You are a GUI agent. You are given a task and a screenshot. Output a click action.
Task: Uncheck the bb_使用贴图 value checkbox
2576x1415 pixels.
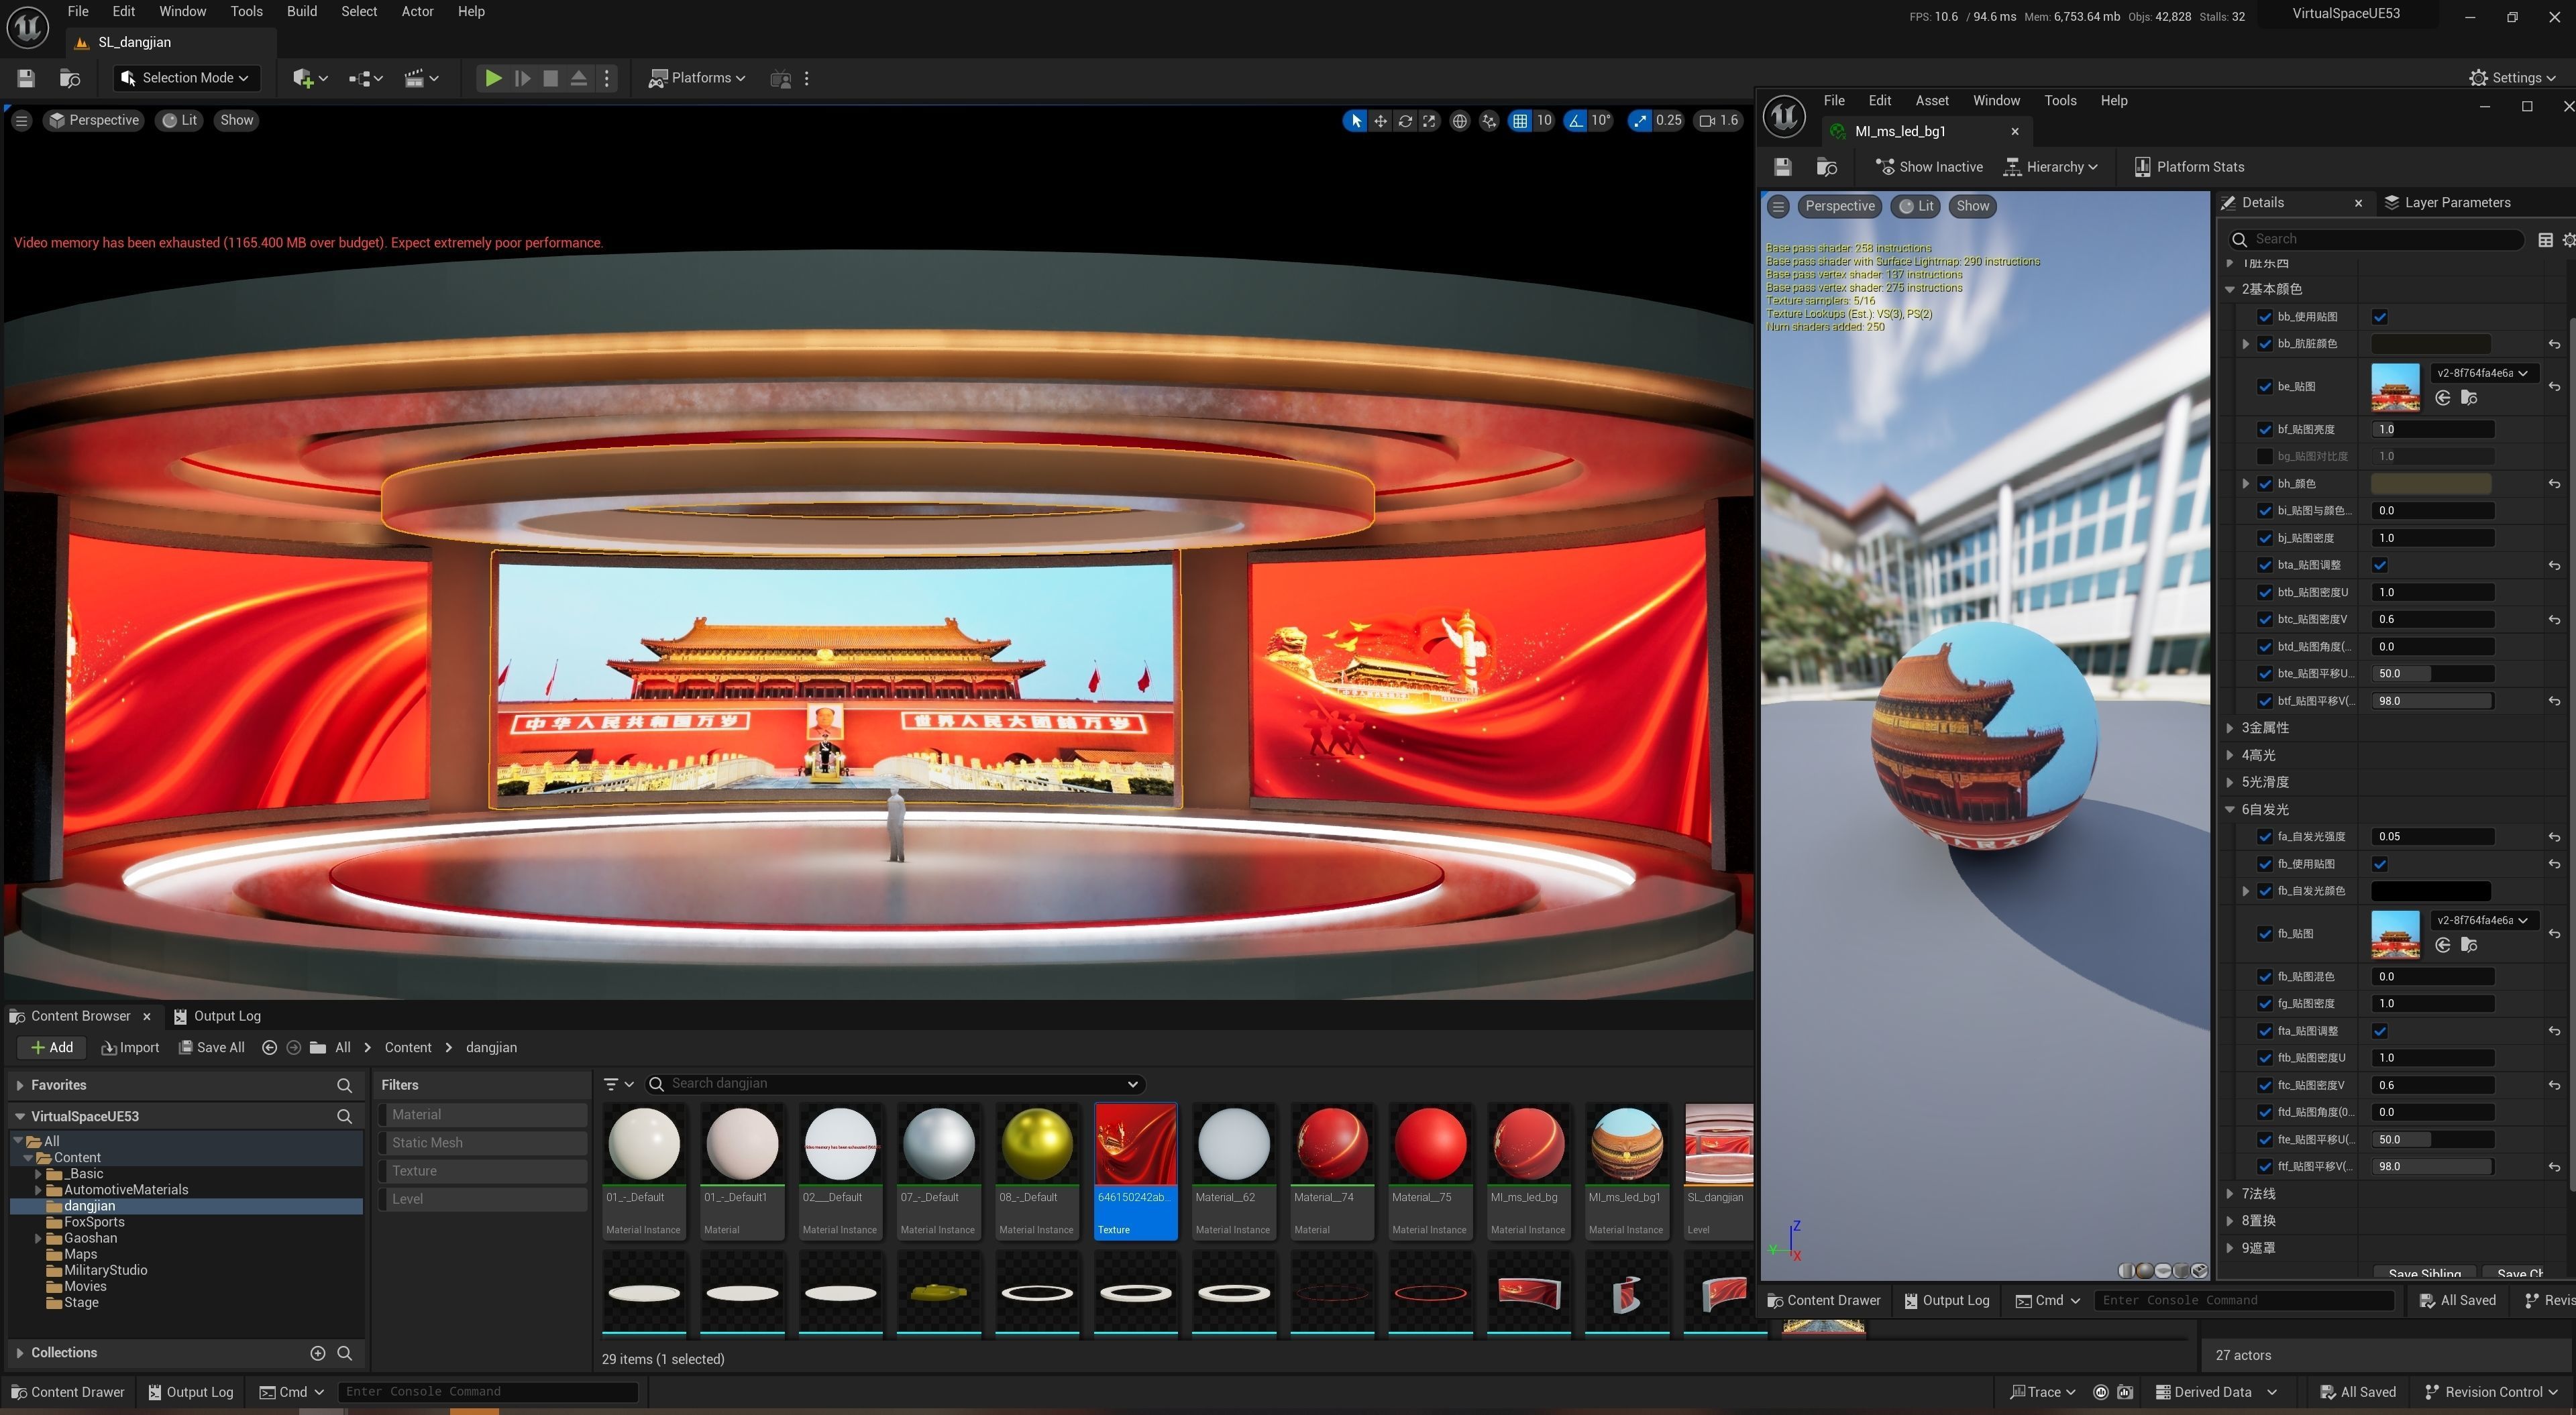tap(2380, 317)
